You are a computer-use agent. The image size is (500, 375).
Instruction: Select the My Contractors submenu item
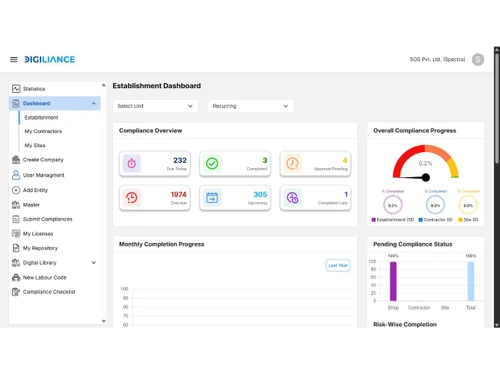click(x=43, y=131)
